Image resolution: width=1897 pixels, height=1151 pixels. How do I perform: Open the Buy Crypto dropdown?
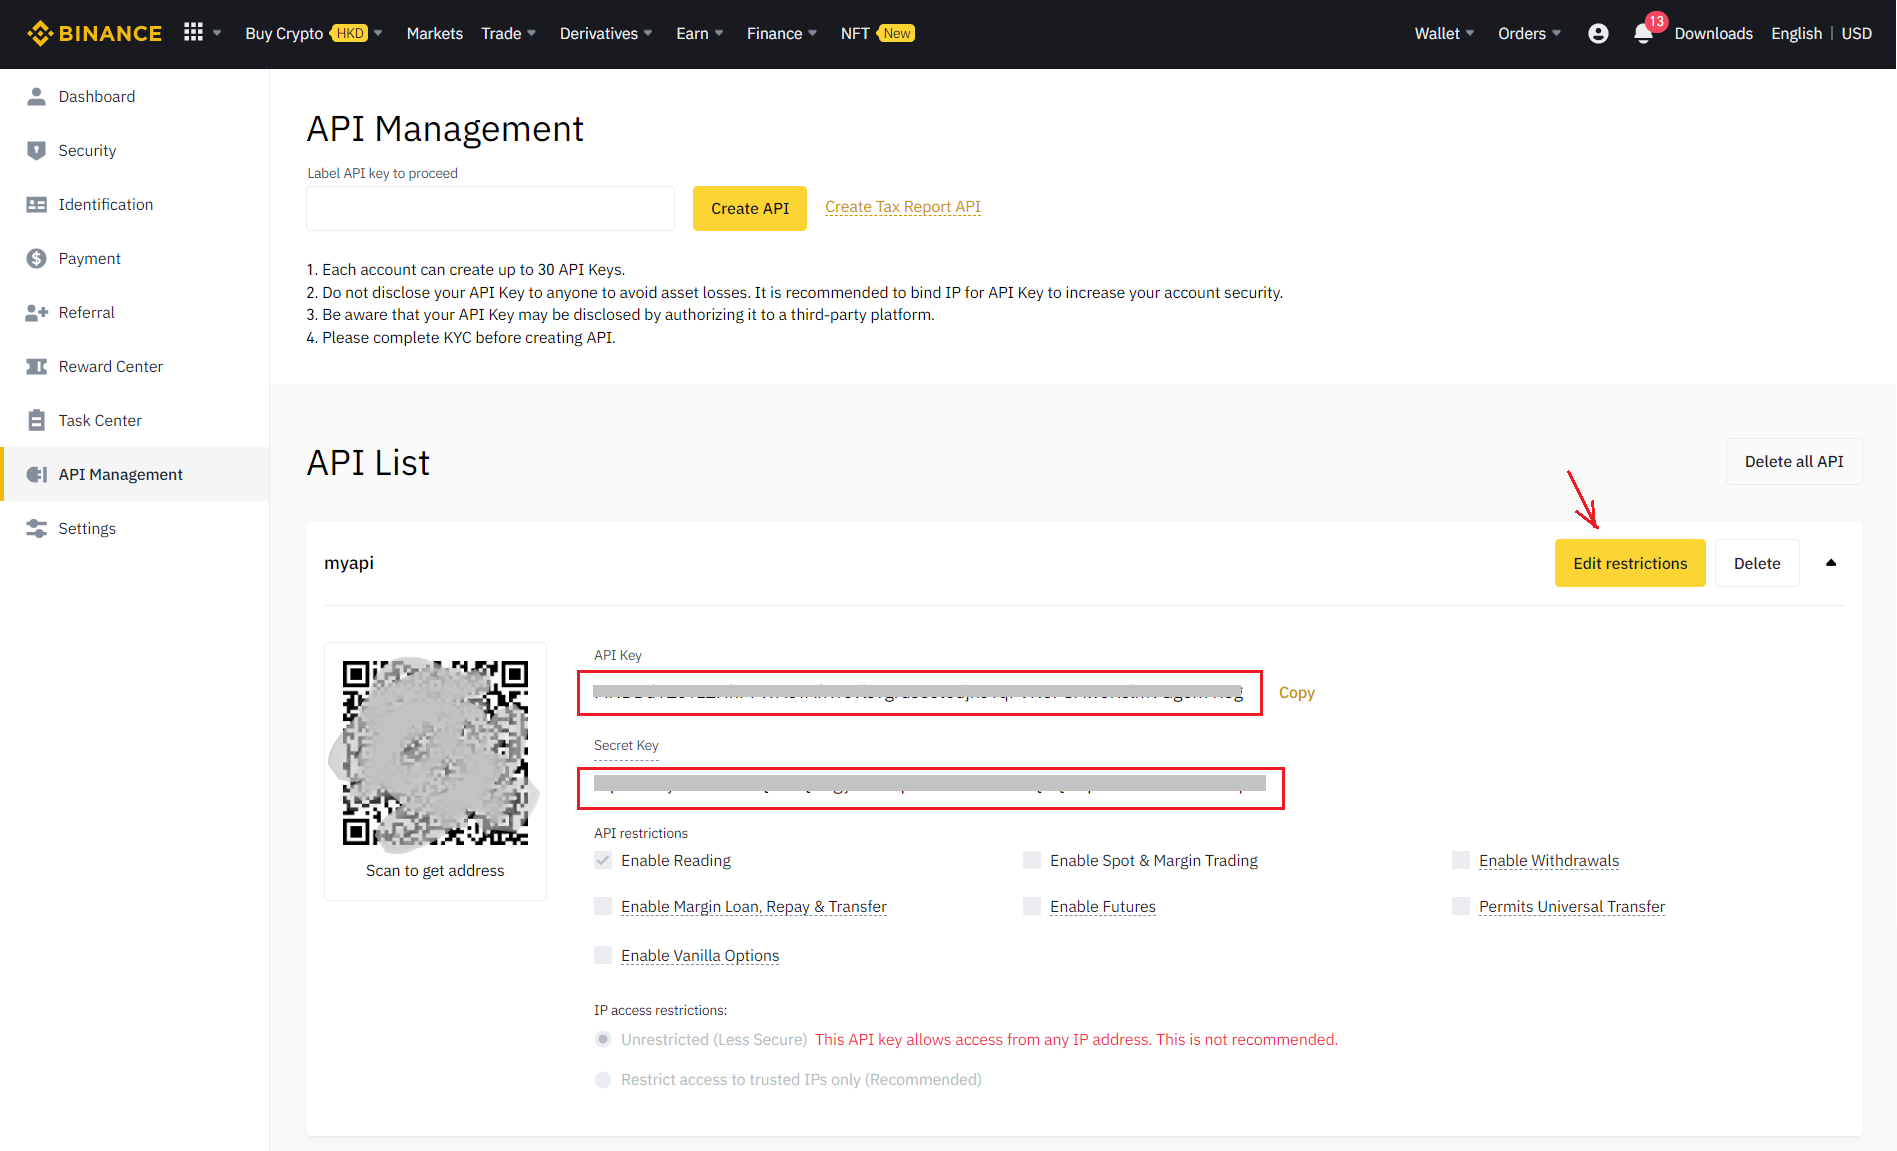313,33
